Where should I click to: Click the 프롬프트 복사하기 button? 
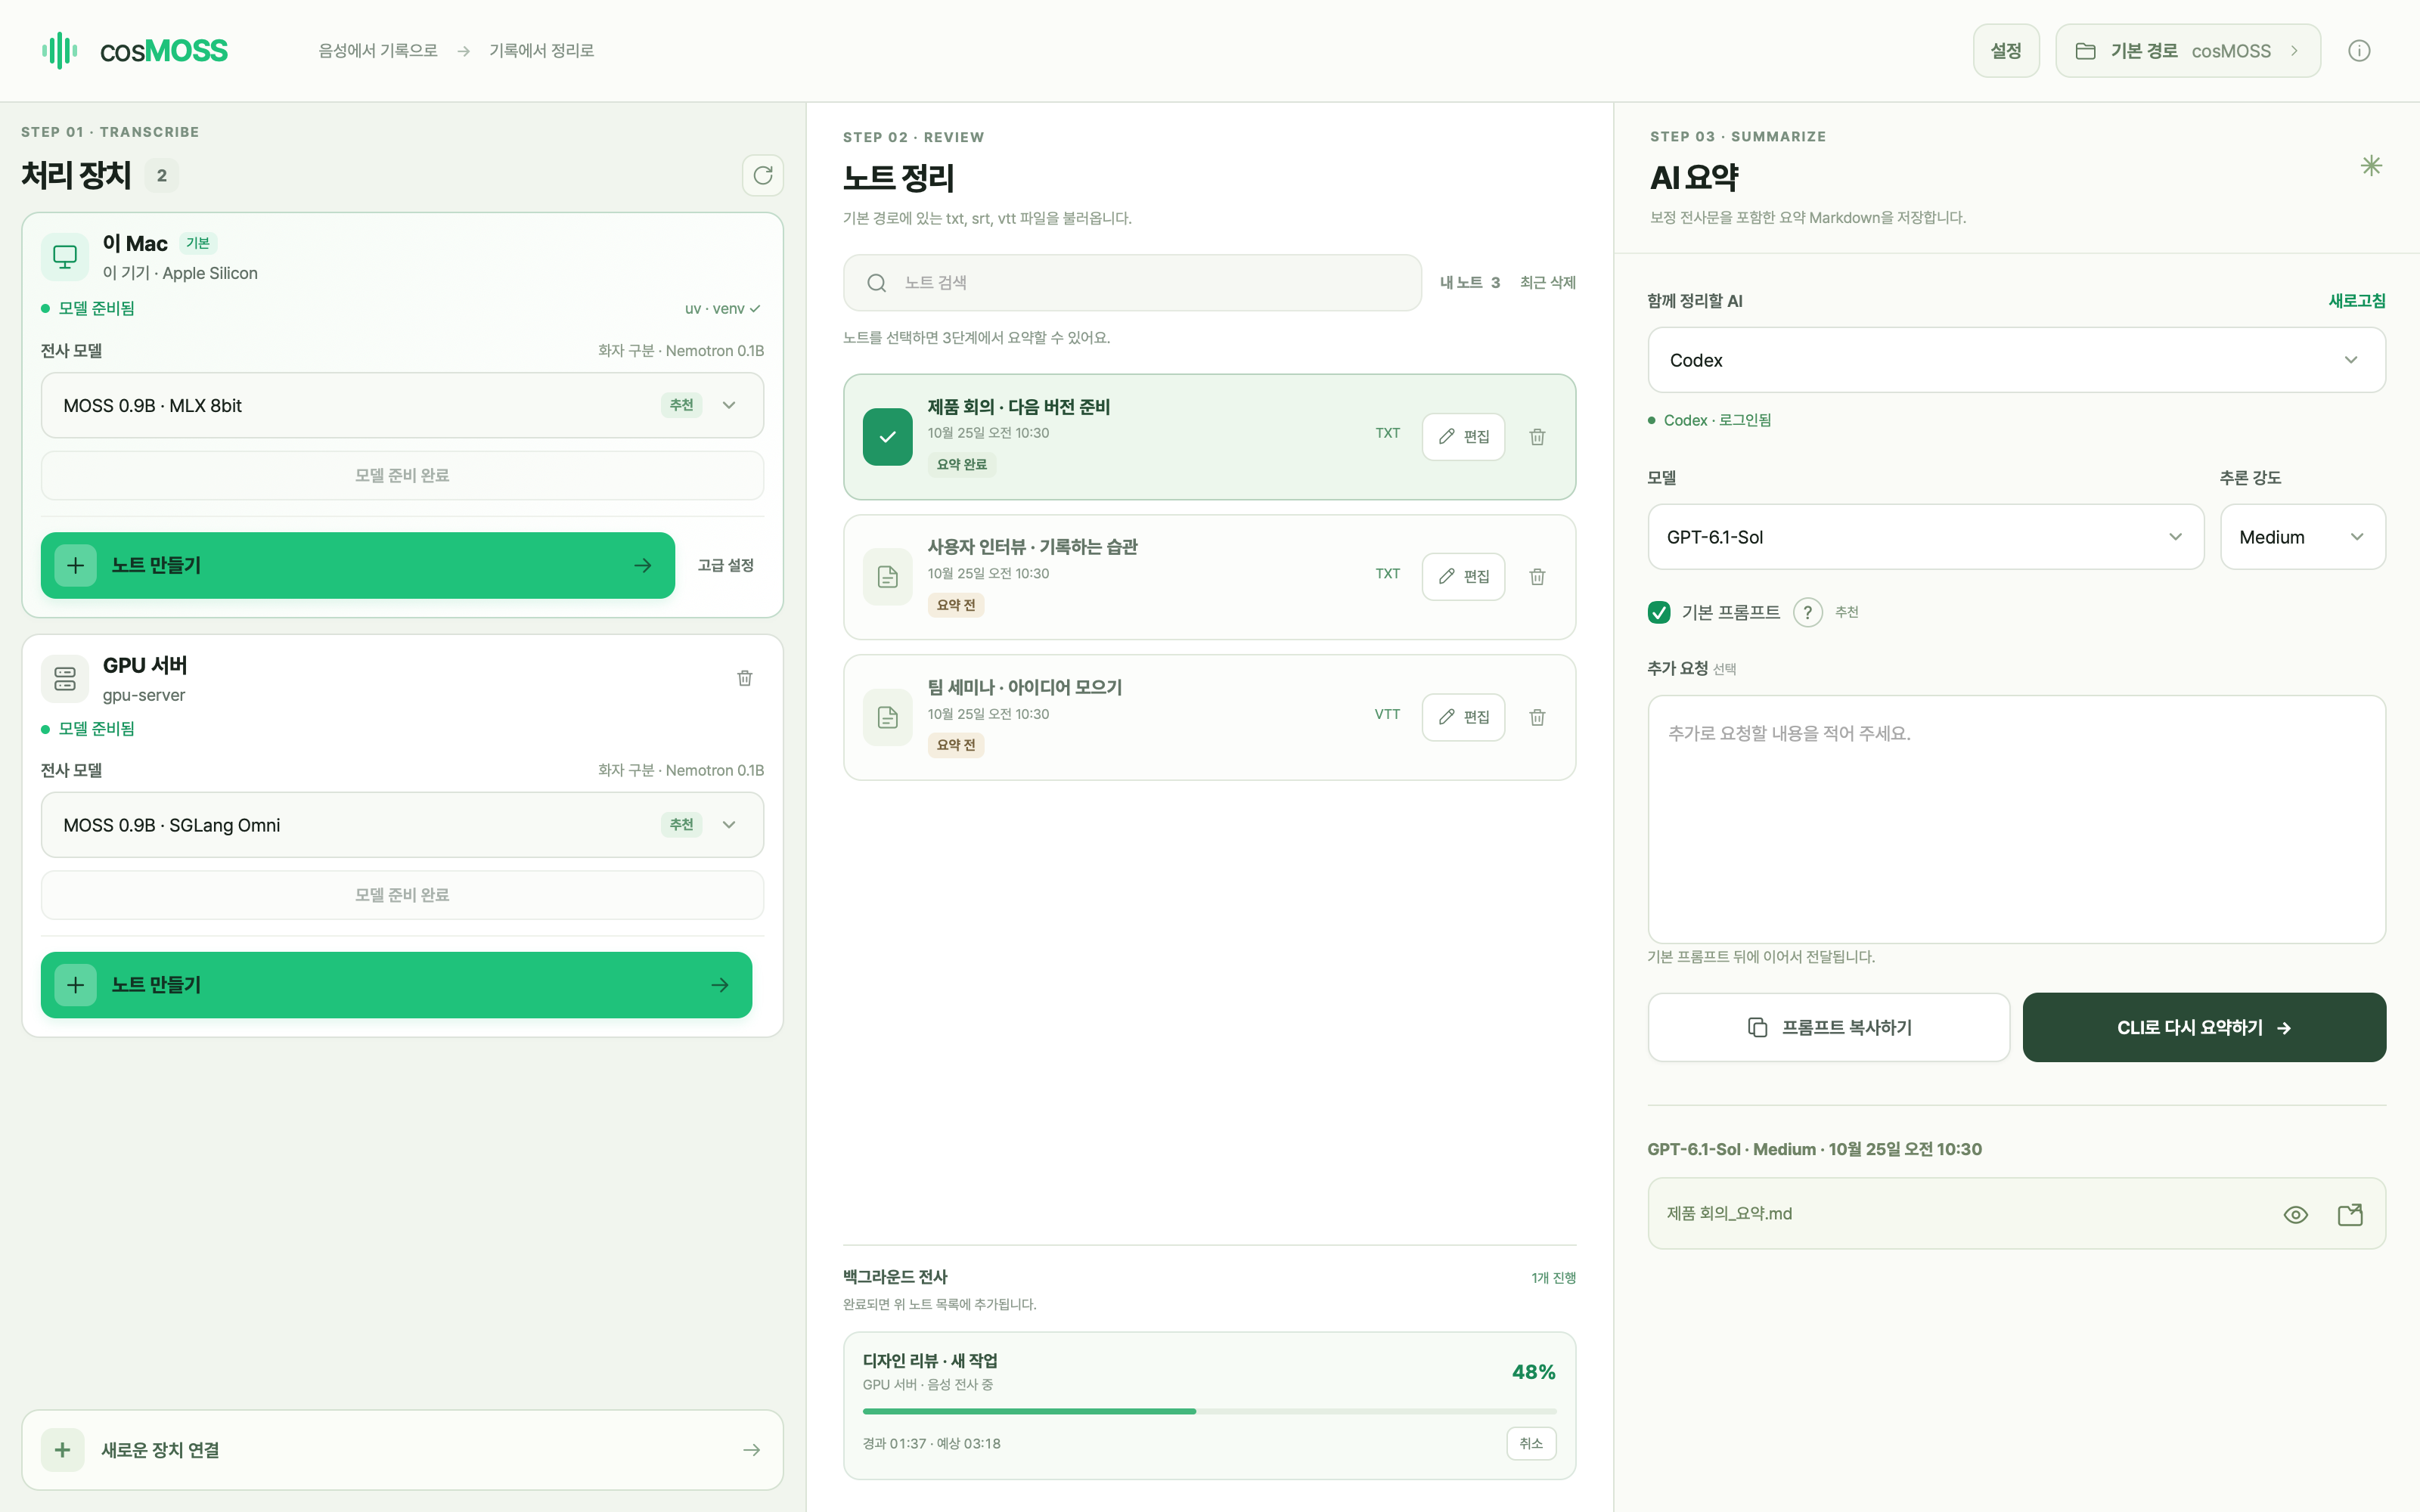[x=1828, y=1027]
